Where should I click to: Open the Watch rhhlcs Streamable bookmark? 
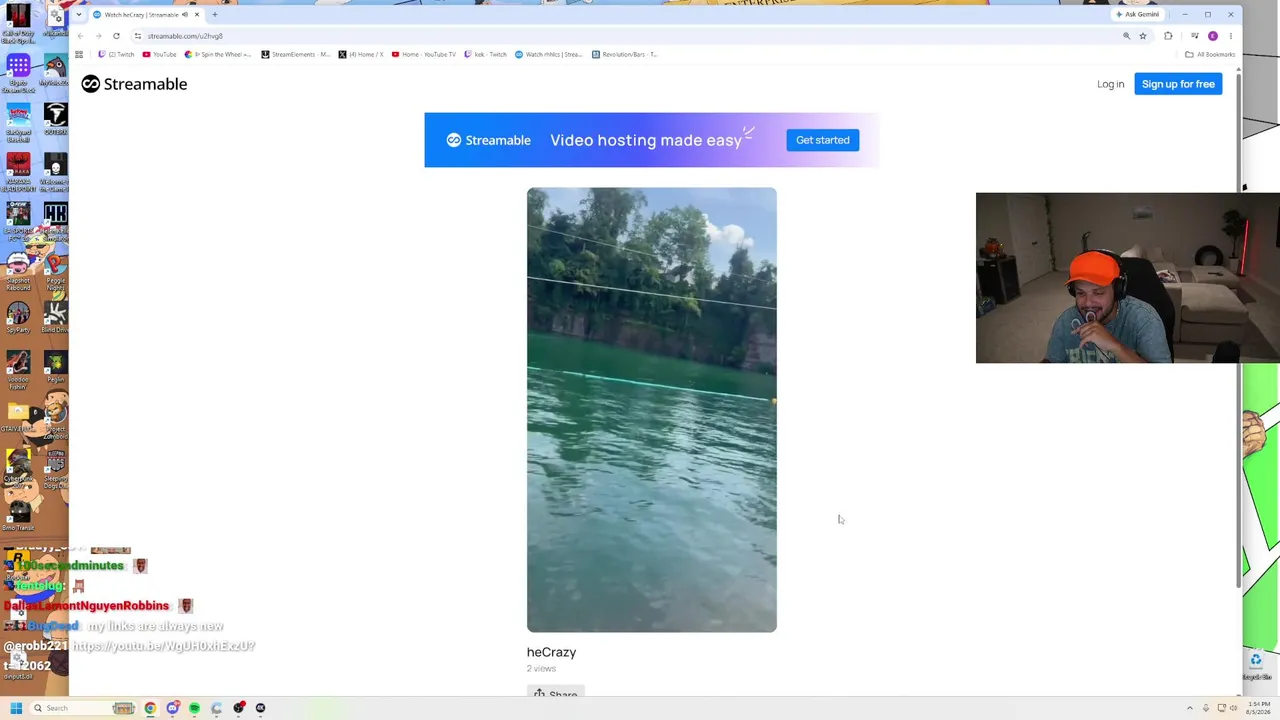pyautogui.click(x=549, y=54)
